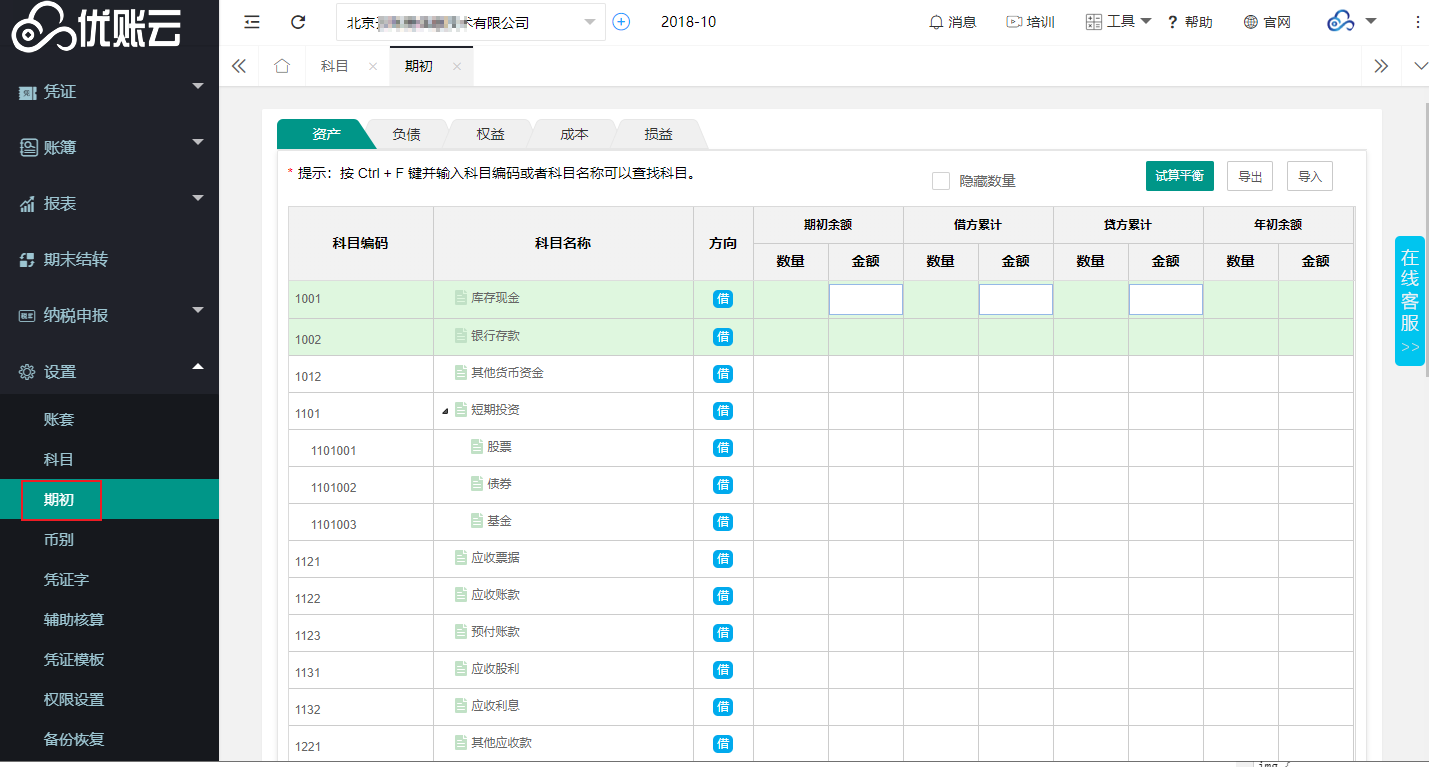Image resolution: width=1429 pixels, height=767 pixels.
Task: Click the 试算平衡 button
Action: pyautogui.click(x=1180, y=176)
